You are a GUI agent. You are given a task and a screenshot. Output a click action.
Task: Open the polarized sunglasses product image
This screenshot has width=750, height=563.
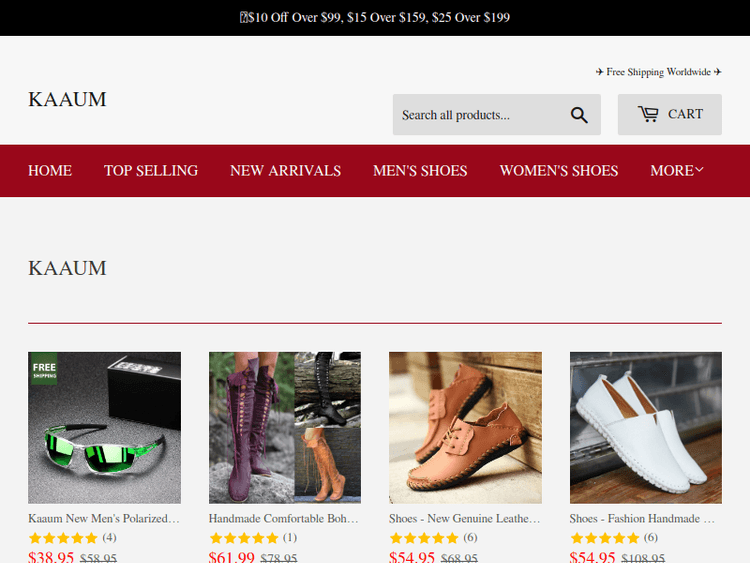coord(104,428)
